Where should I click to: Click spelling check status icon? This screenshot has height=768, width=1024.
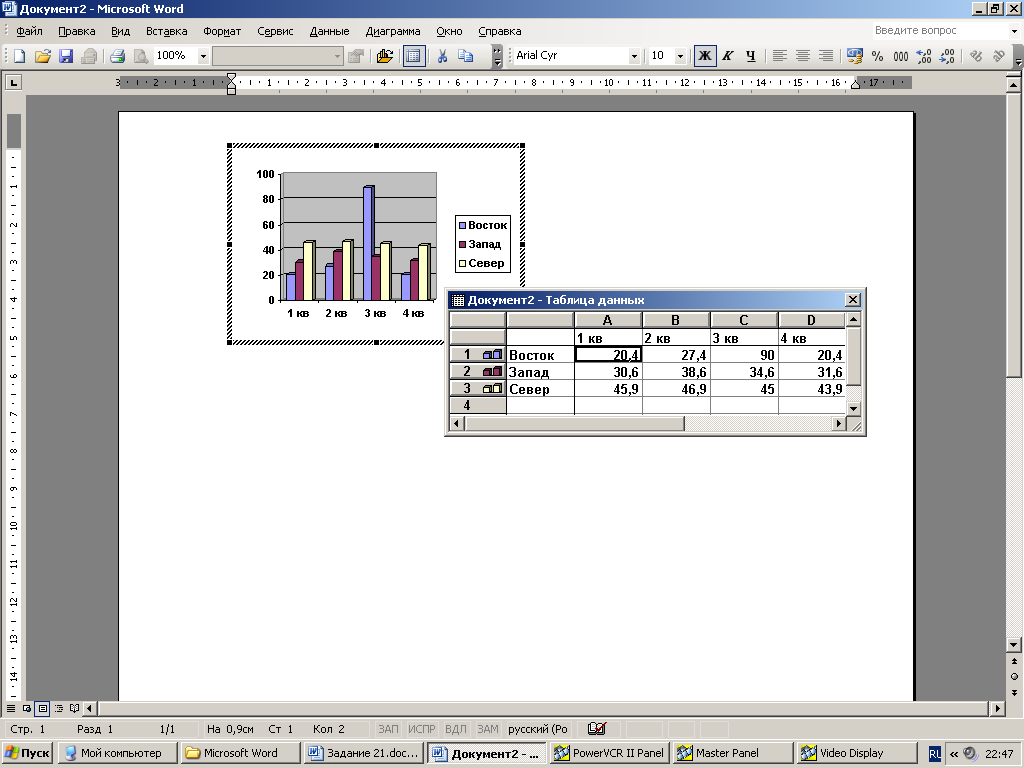[x=596, y=729]
